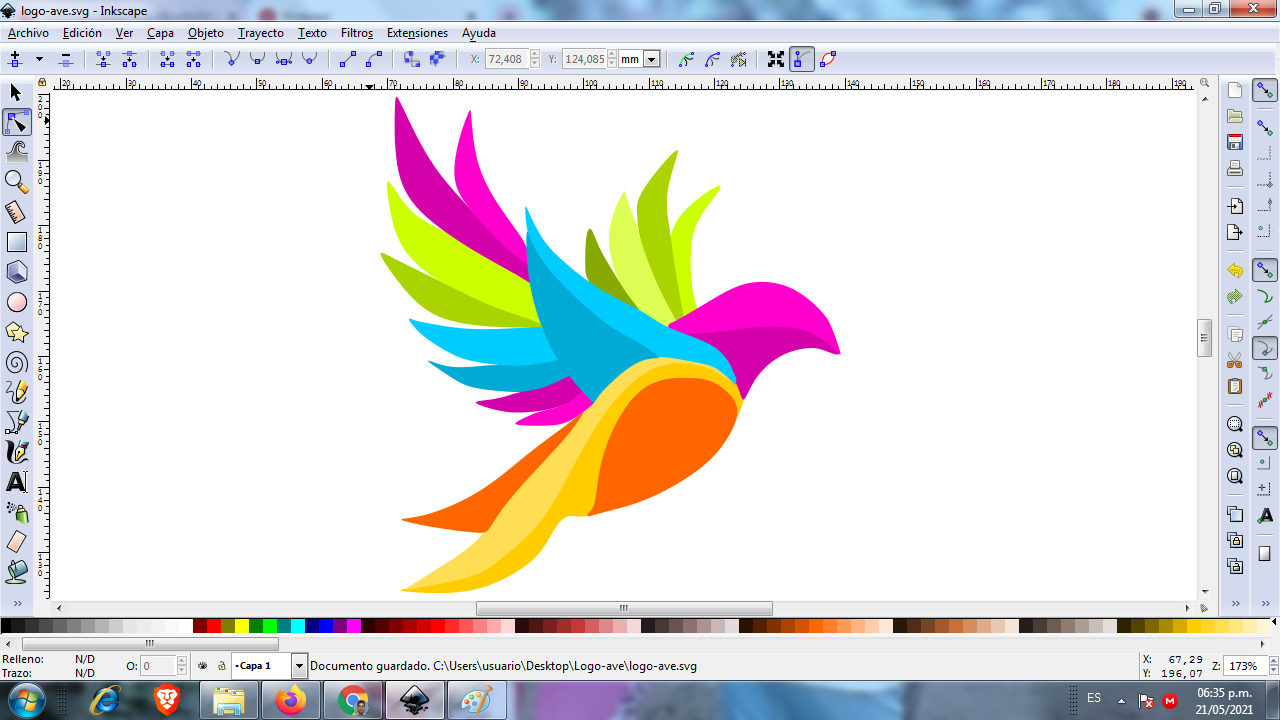Pick the black swatch in palette

7,626
